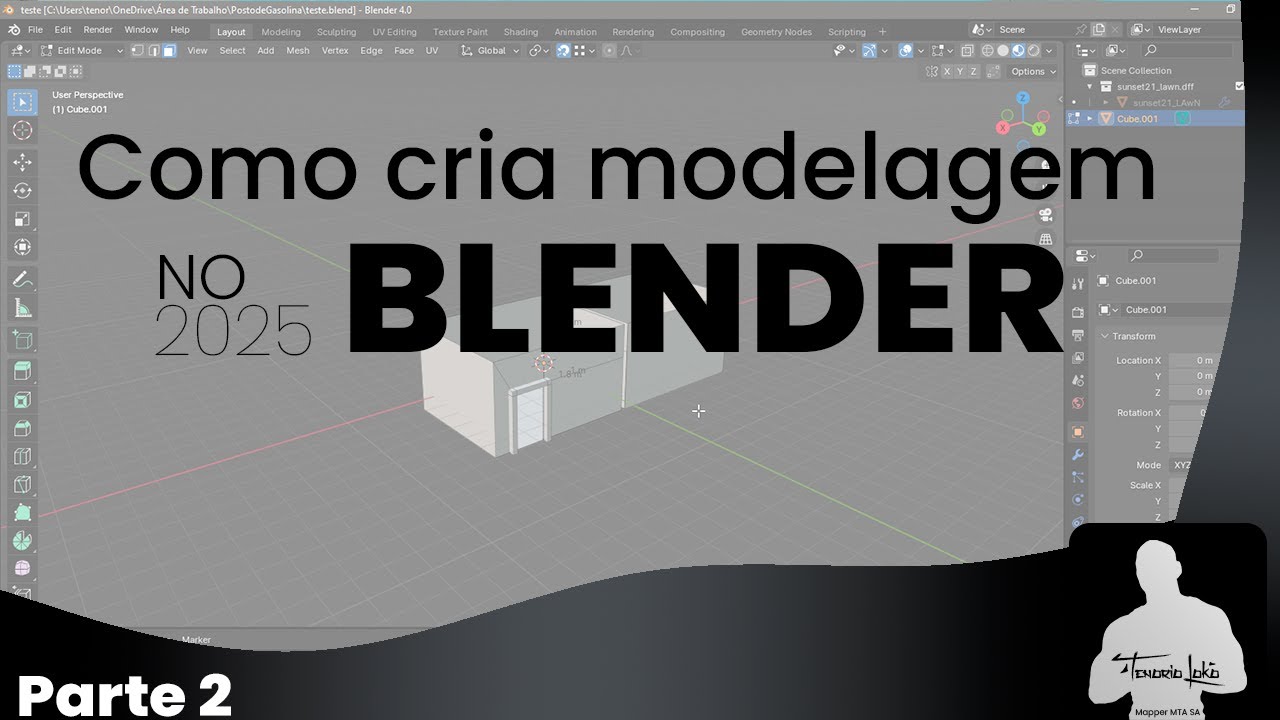
Task: Select the Measure tool
Action: [x=22, y=308]
